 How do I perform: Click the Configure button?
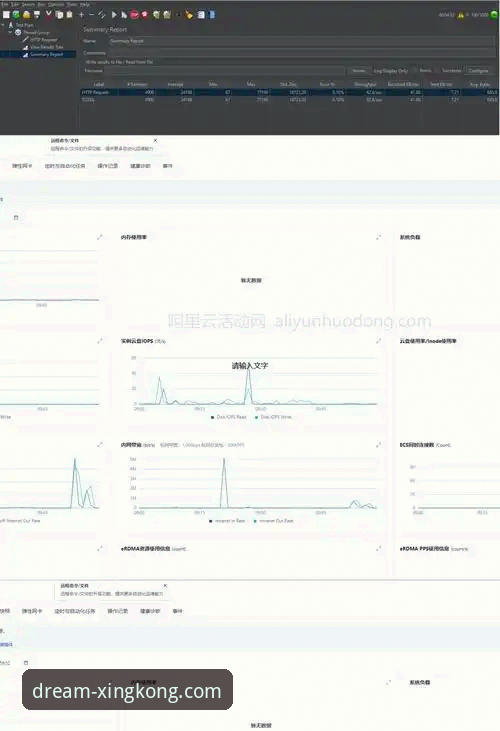pyautogui.click(x=478, y=70)
